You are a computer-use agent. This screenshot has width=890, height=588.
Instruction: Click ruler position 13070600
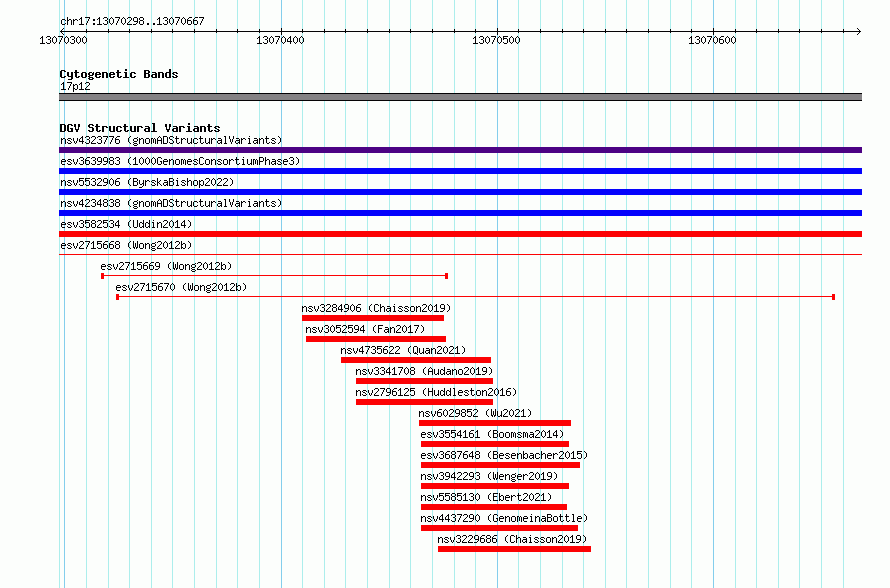click(712, 40)
